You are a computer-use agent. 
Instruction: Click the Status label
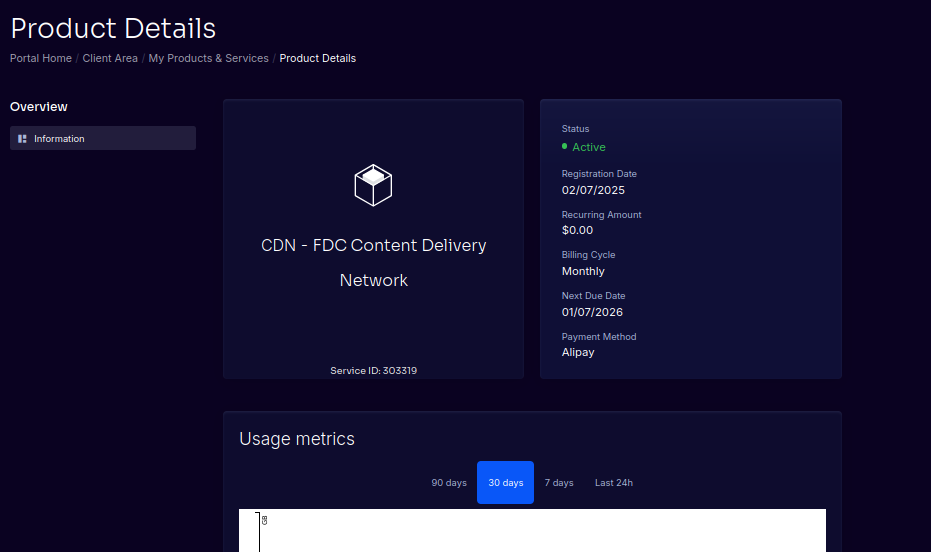coord(575,129)
